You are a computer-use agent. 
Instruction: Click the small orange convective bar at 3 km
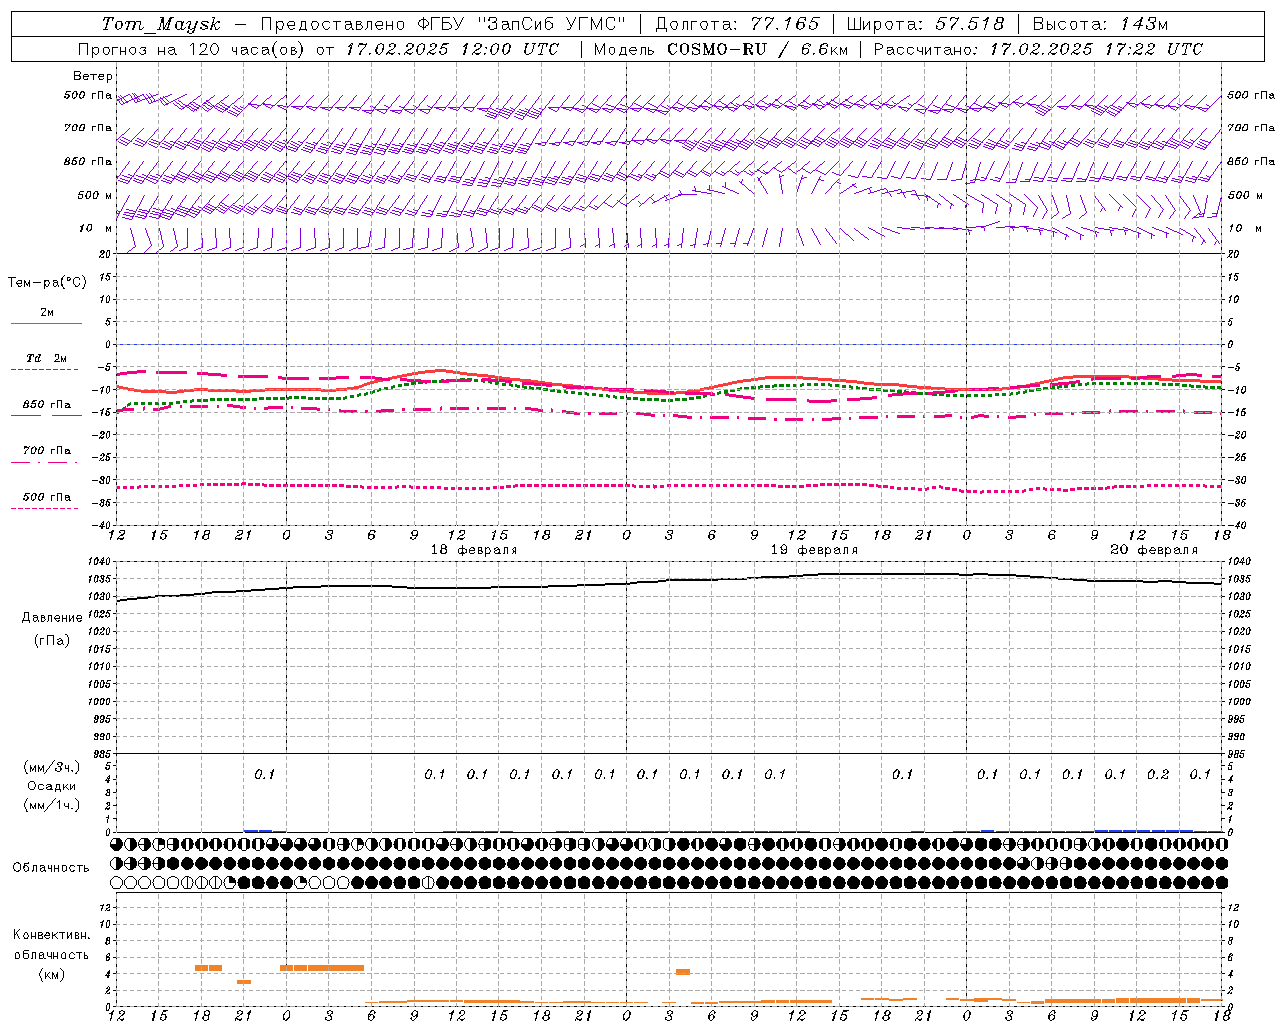pyautogui.click(x=244, y=982)
